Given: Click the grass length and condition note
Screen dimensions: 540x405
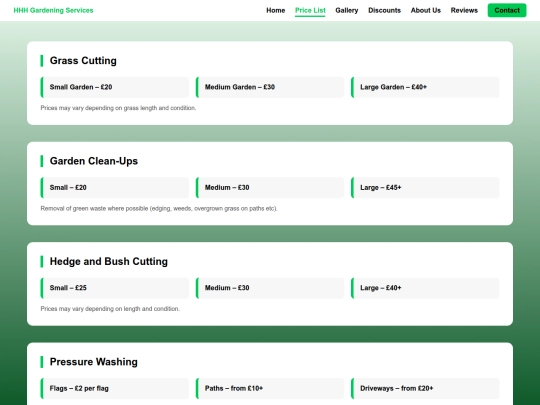Looking at the screenshot, I should (118, 108).
